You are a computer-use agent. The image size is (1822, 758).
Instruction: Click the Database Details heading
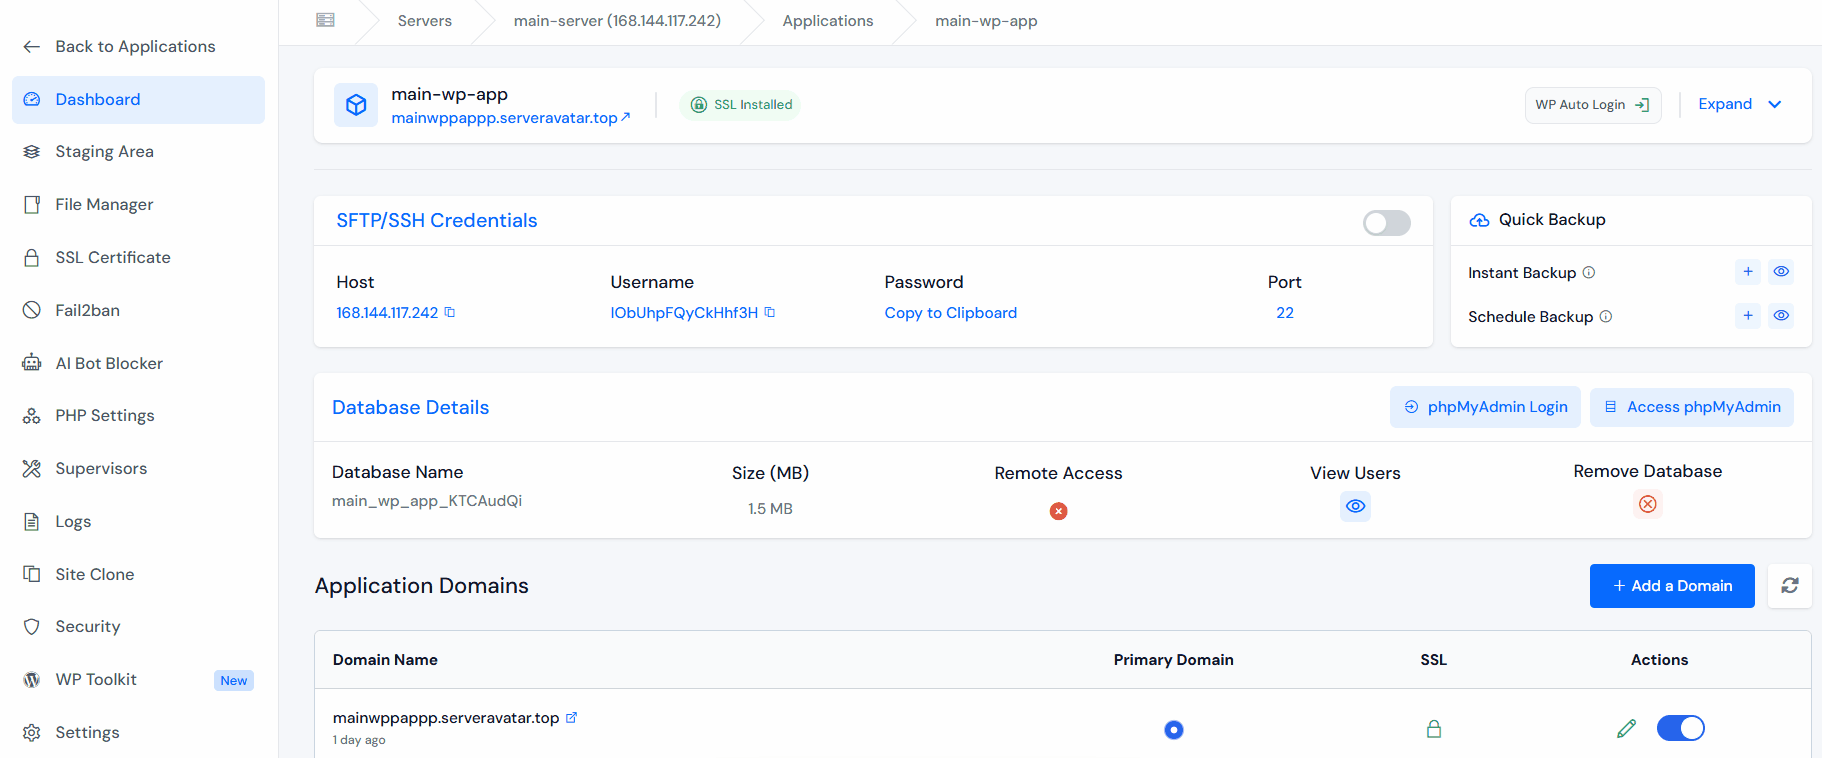click(411, 408)
